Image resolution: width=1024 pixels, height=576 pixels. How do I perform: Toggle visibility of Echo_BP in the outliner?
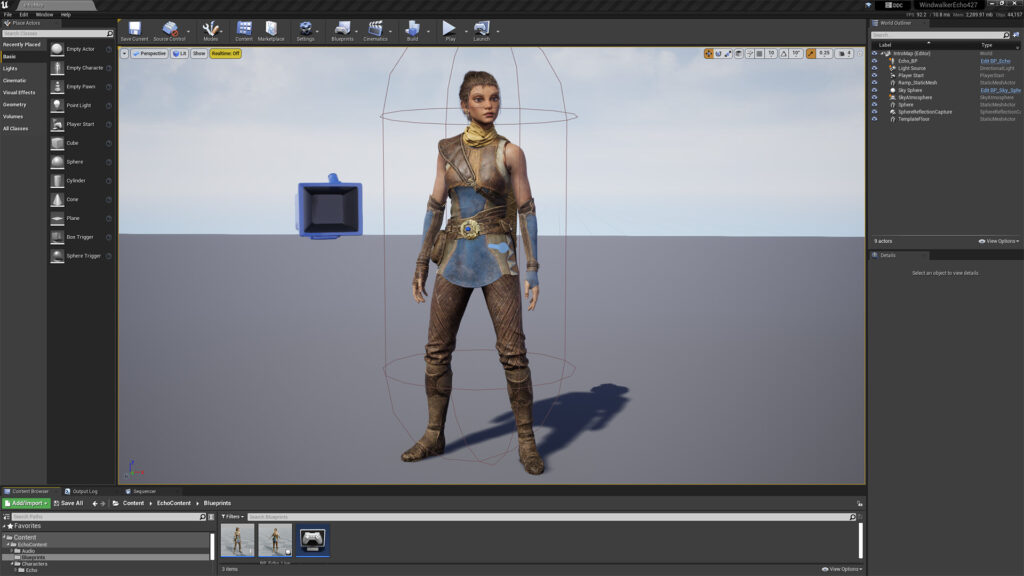(x=874, y=61)
